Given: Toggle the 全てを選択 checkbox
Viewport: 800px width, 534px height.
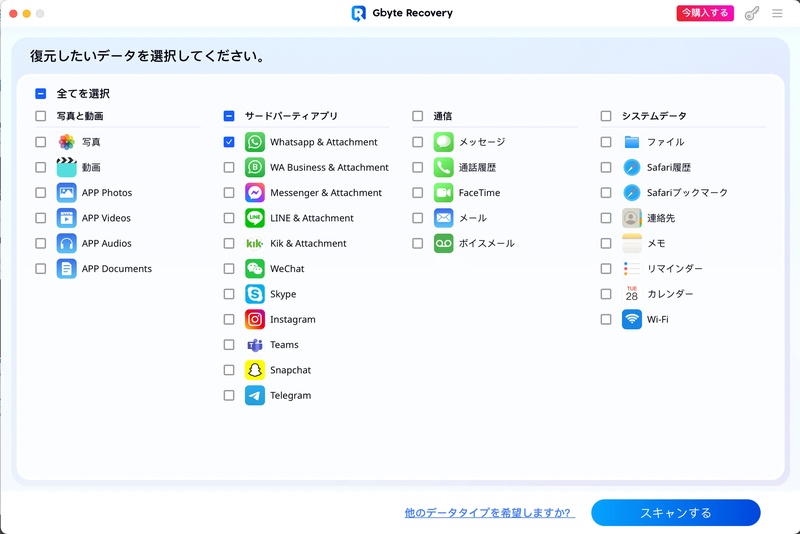Looking at the screenshot, I should (41, 93).
